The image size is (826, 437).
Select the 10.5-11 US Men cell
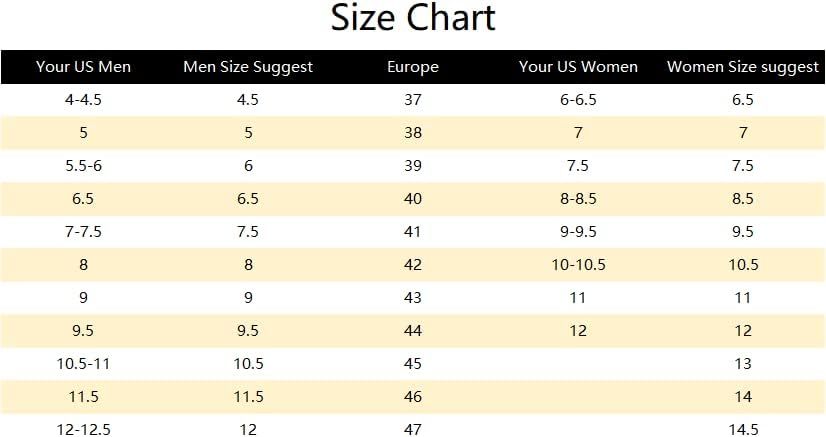(x=83, y=364)
